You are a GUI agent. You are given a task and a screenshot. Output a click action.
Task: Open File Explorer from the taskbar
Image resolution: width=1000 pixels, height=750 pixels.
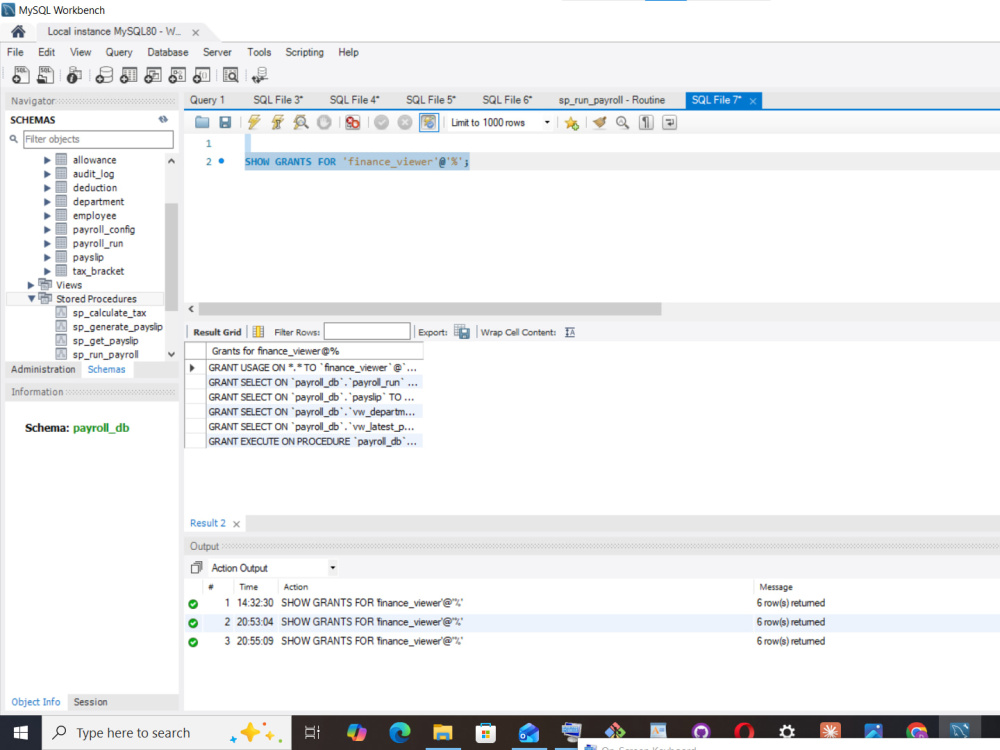(x=443, y=732)
